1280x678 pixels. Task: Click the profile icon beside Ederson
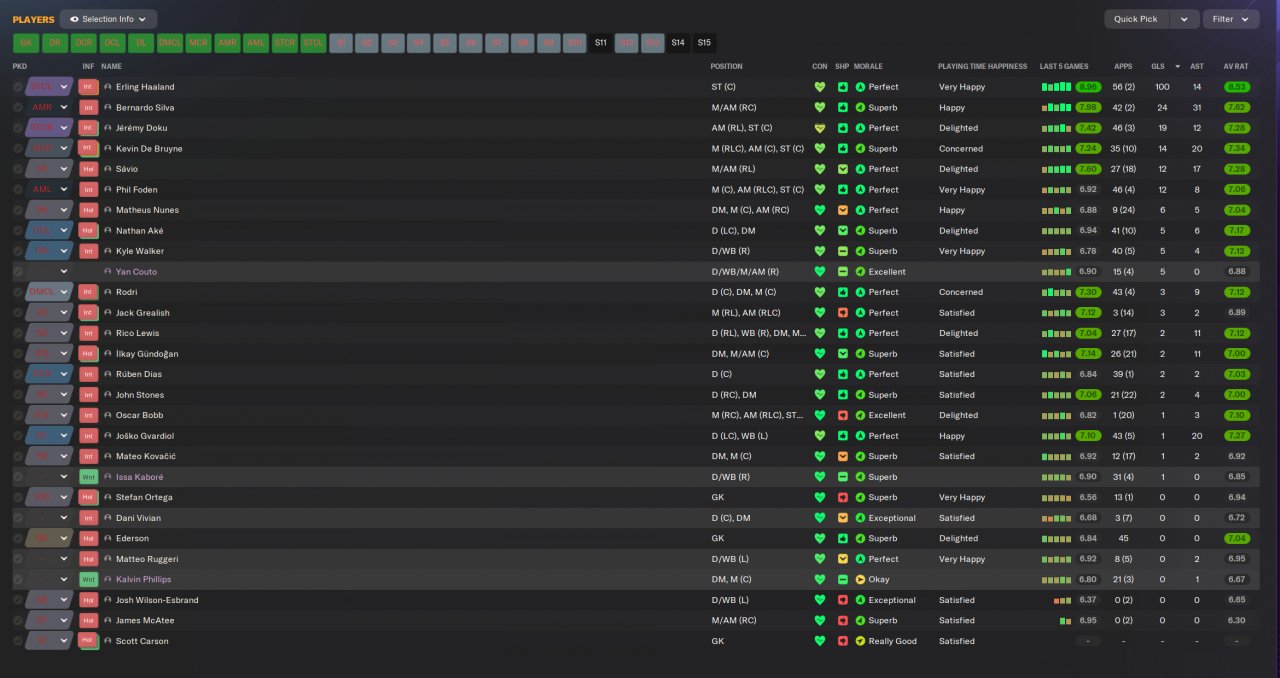pyautogui.click(x=108, y=539)
